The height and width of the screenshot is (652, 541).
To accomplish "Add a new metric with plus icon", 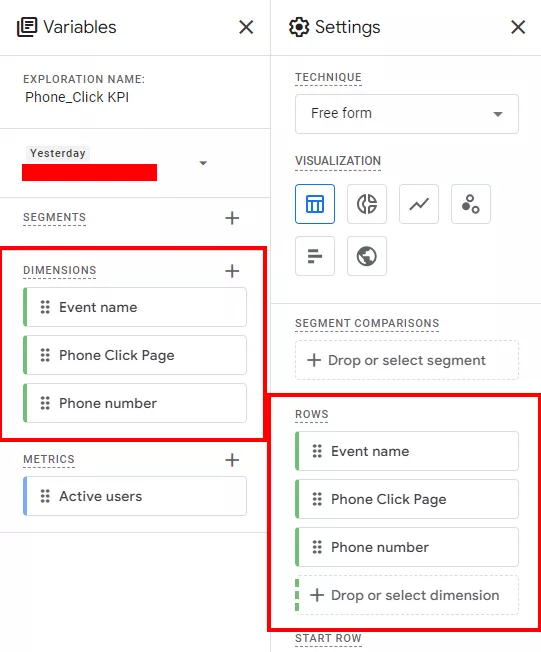I will tap(232, 460).
